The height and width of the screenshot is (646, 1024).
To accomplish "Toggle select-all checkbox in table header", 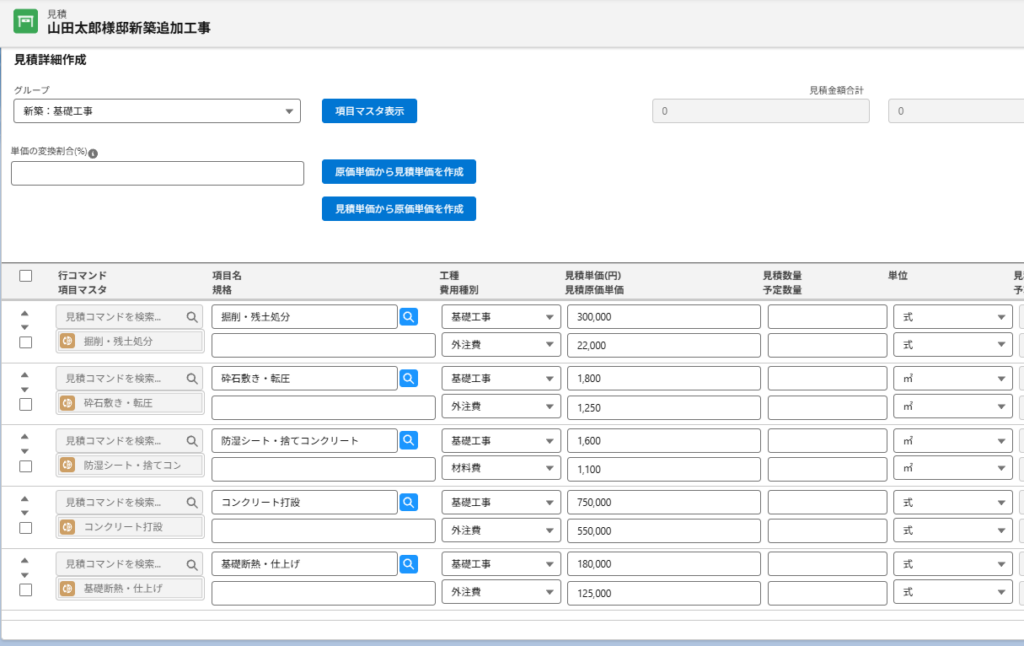I will [x=25, y=276].
